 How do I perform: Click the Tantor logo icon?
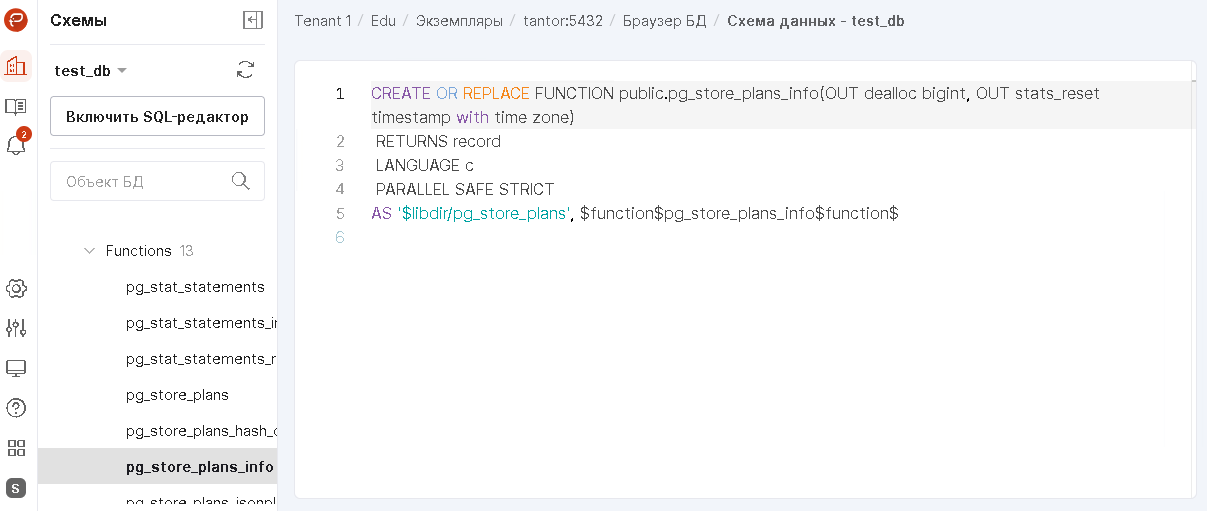(16, 21)
